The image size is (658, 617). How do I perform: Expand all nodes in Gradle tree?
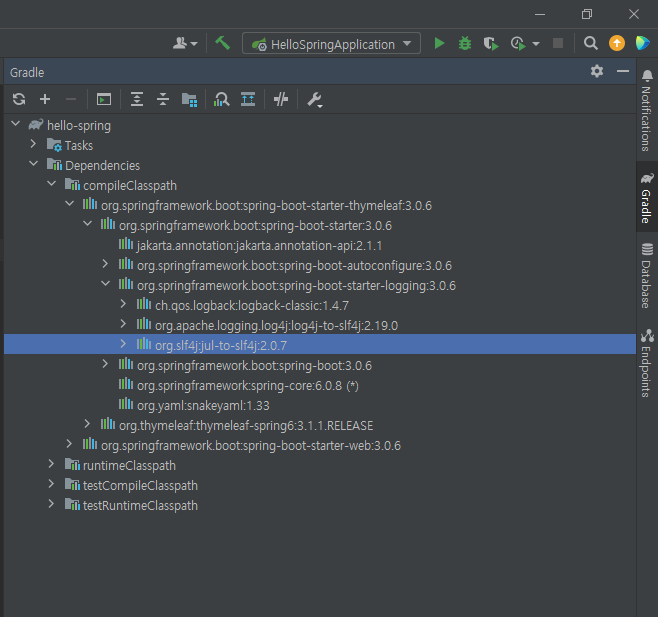coord(137,99)
